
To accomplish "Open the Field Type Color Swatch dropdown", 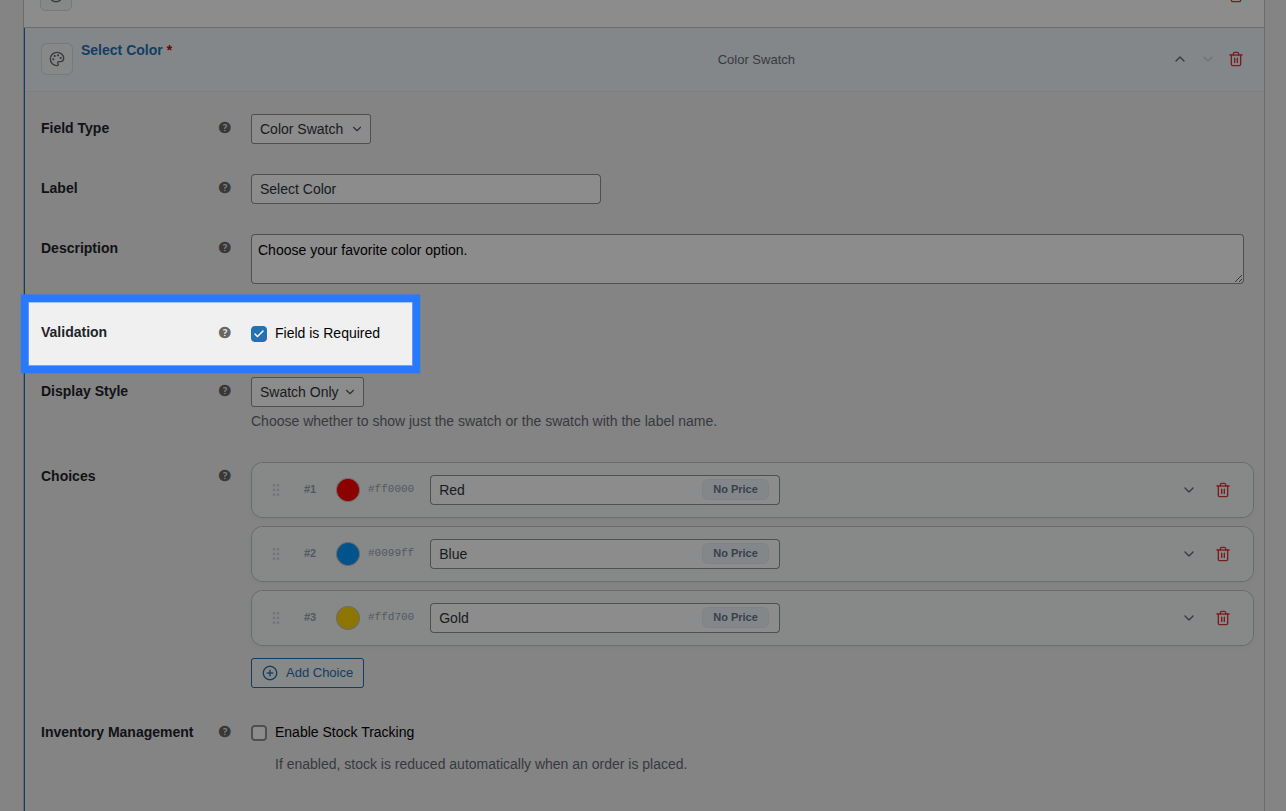I will (311, 129).
